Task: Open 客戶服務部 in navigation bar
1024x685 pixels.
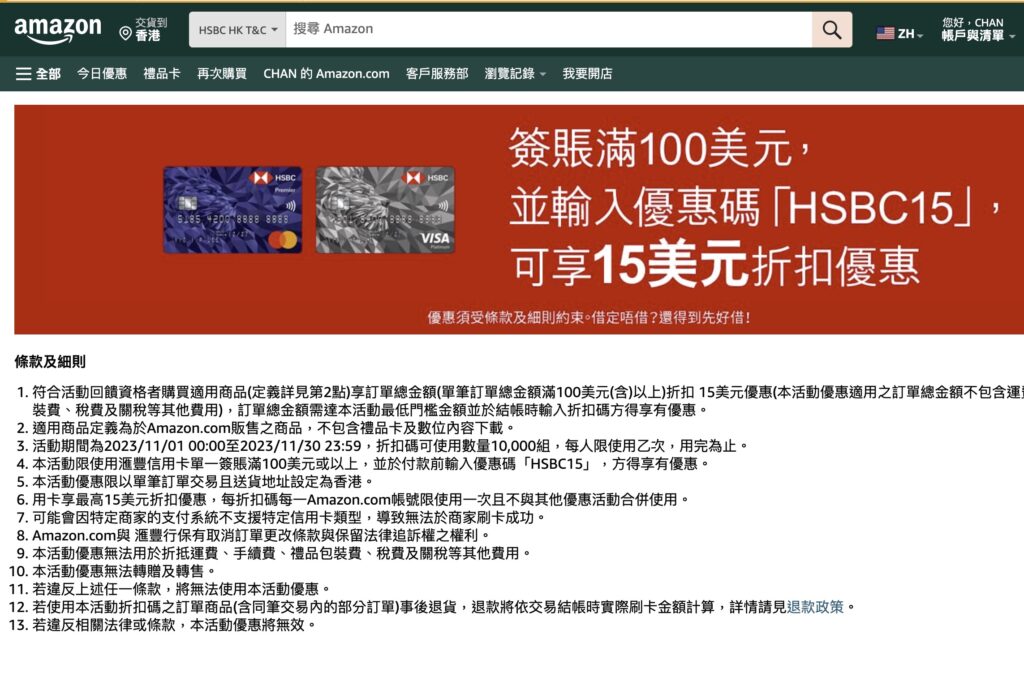Action: 437,74
